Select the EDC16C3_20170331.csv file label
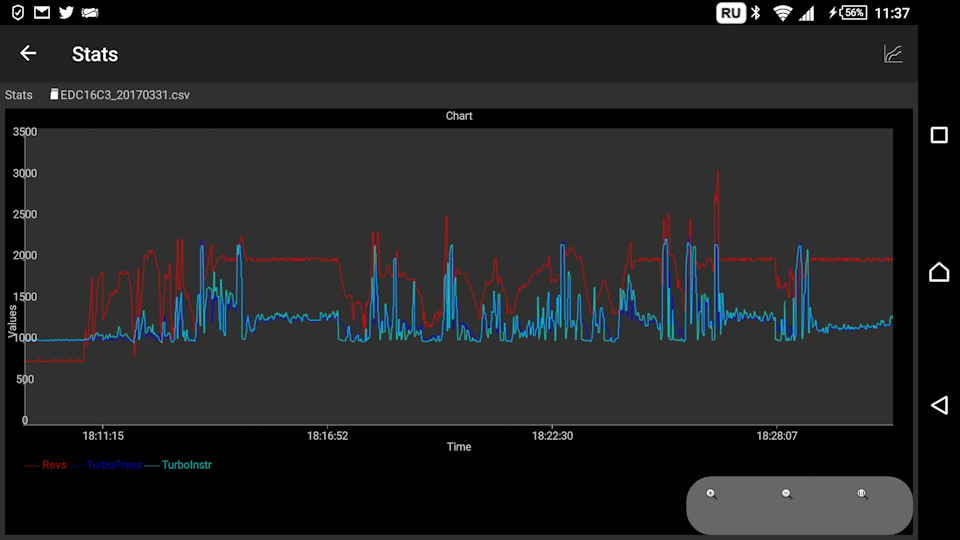This screenshot has width=960, height=540. (120, 95)
